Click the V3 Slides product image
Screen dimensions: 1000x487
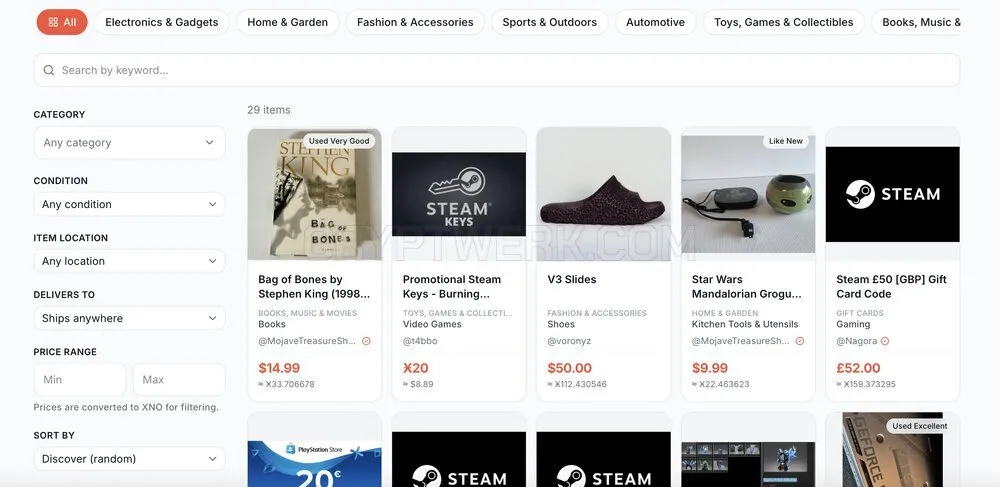click(603, 194)
